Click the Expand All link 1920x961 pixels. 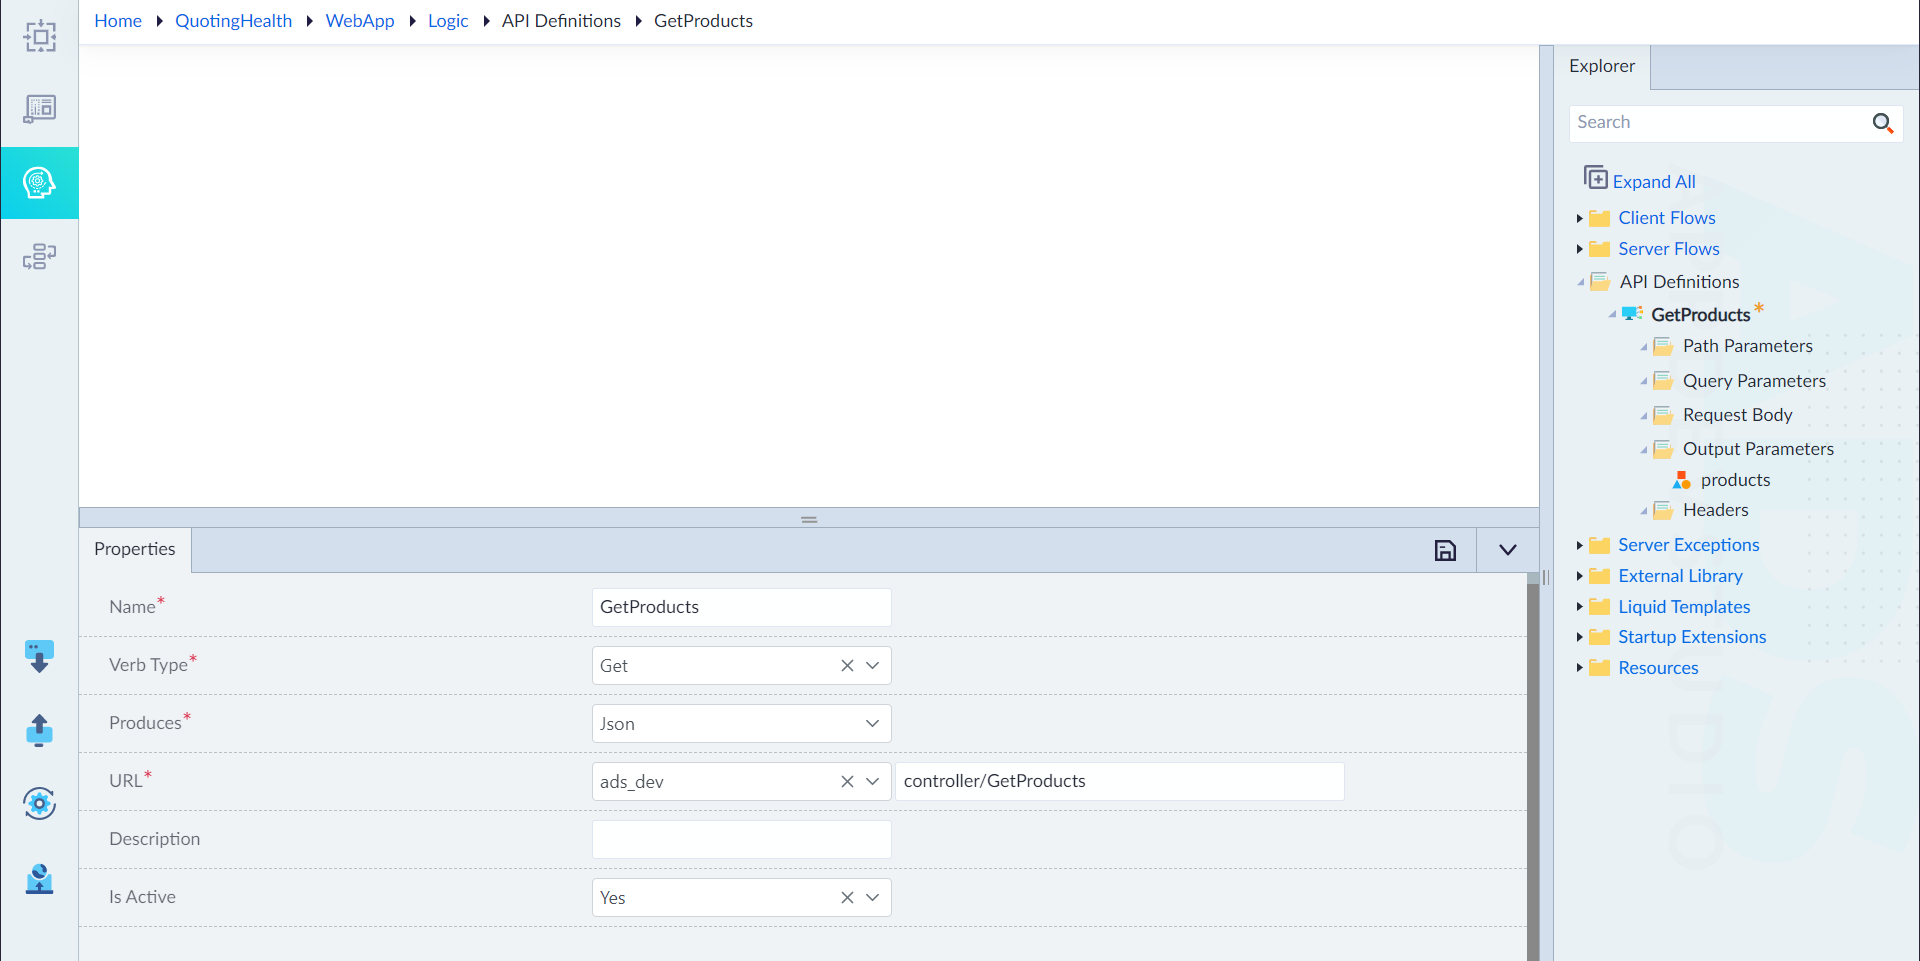click(1654, 182)
